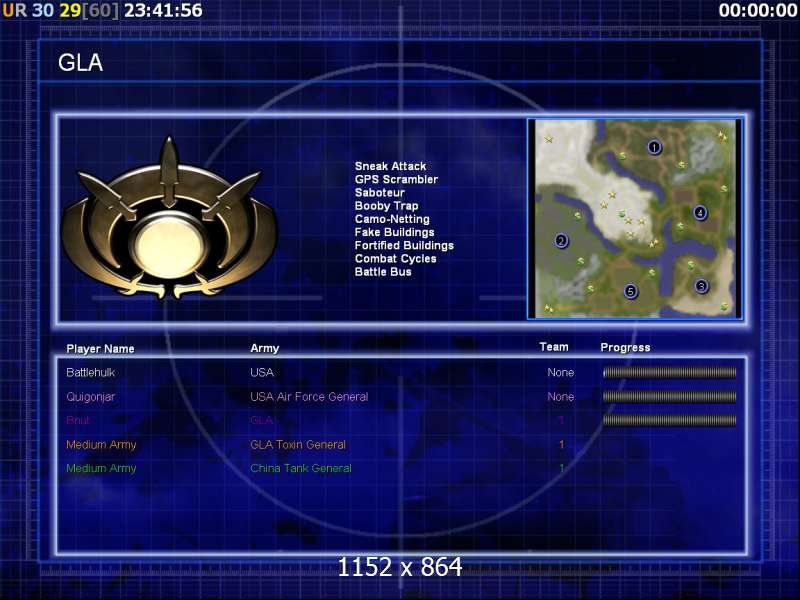Click the "Fake Buildings" list entry
The image size is (800, 600).
tap(394, 233)
